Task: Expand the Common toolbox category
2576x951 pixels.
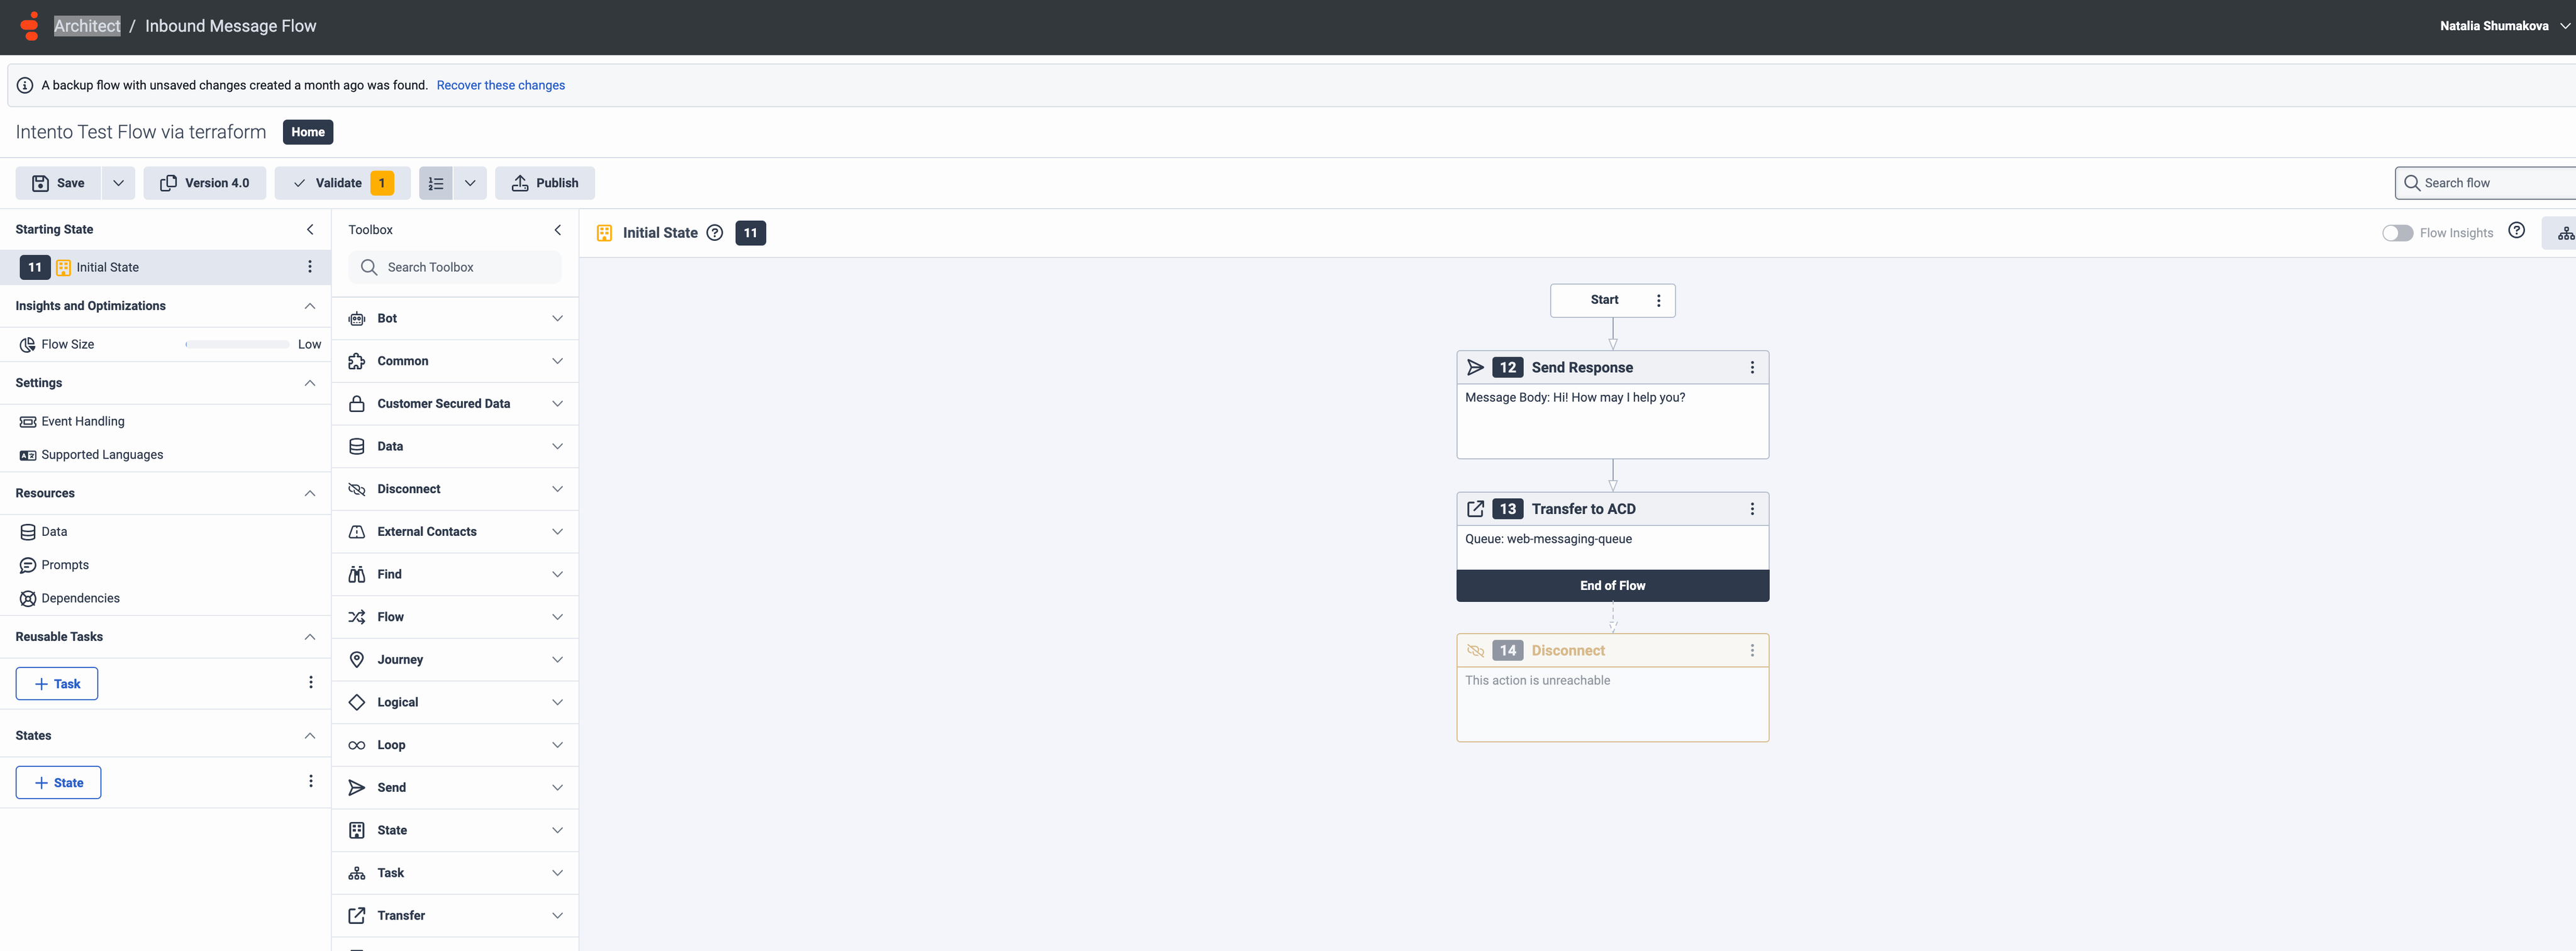Action: [x=455, y=361]
